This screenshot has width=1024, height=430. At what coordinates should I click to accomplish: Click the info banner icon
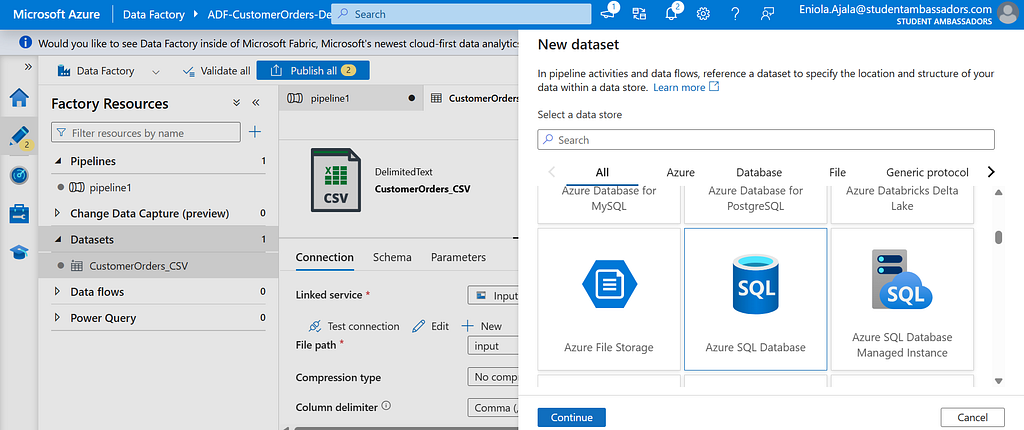25,43
